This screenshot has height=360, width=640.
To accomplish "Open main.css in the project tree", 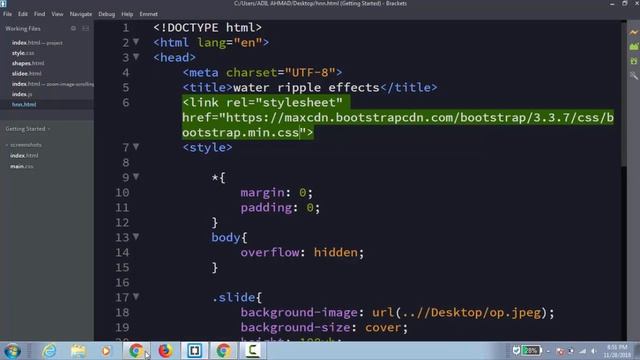I will click(22, 166).
